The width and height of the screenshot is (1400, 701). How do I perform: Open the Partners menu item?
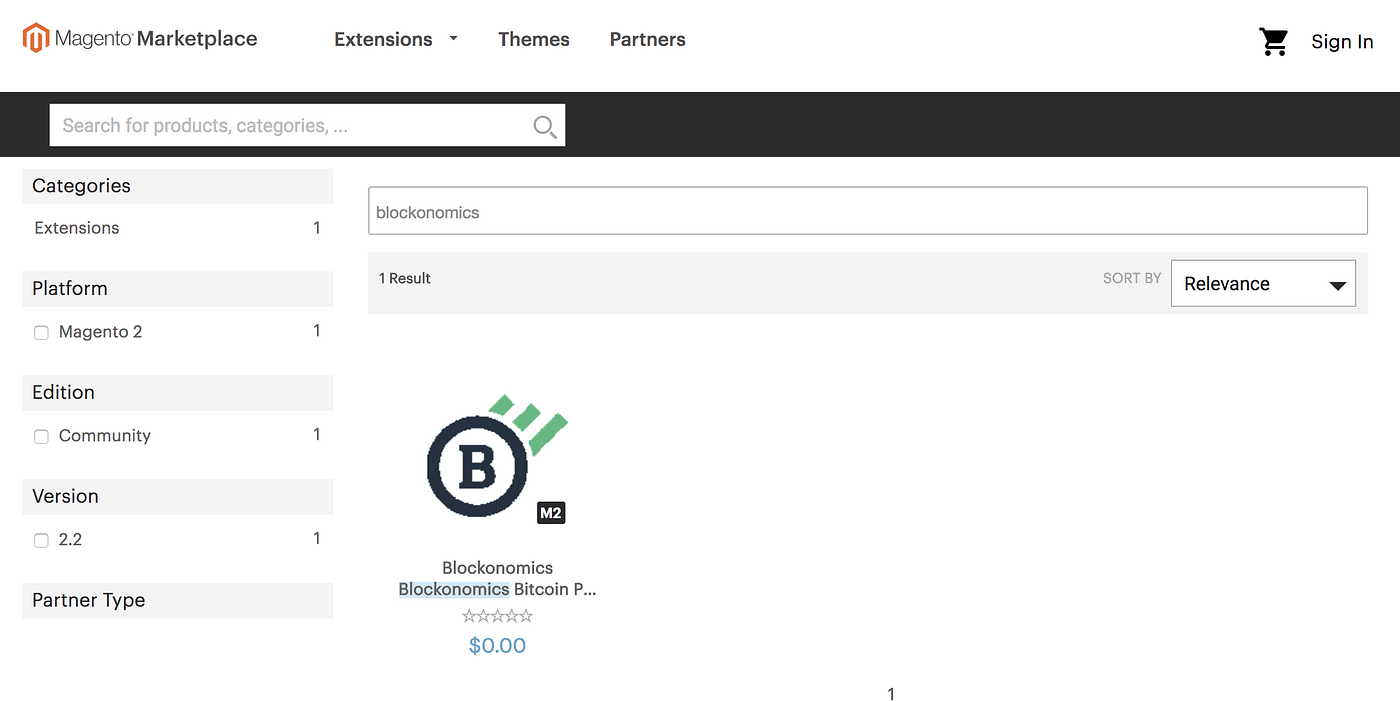coord(648,39)
